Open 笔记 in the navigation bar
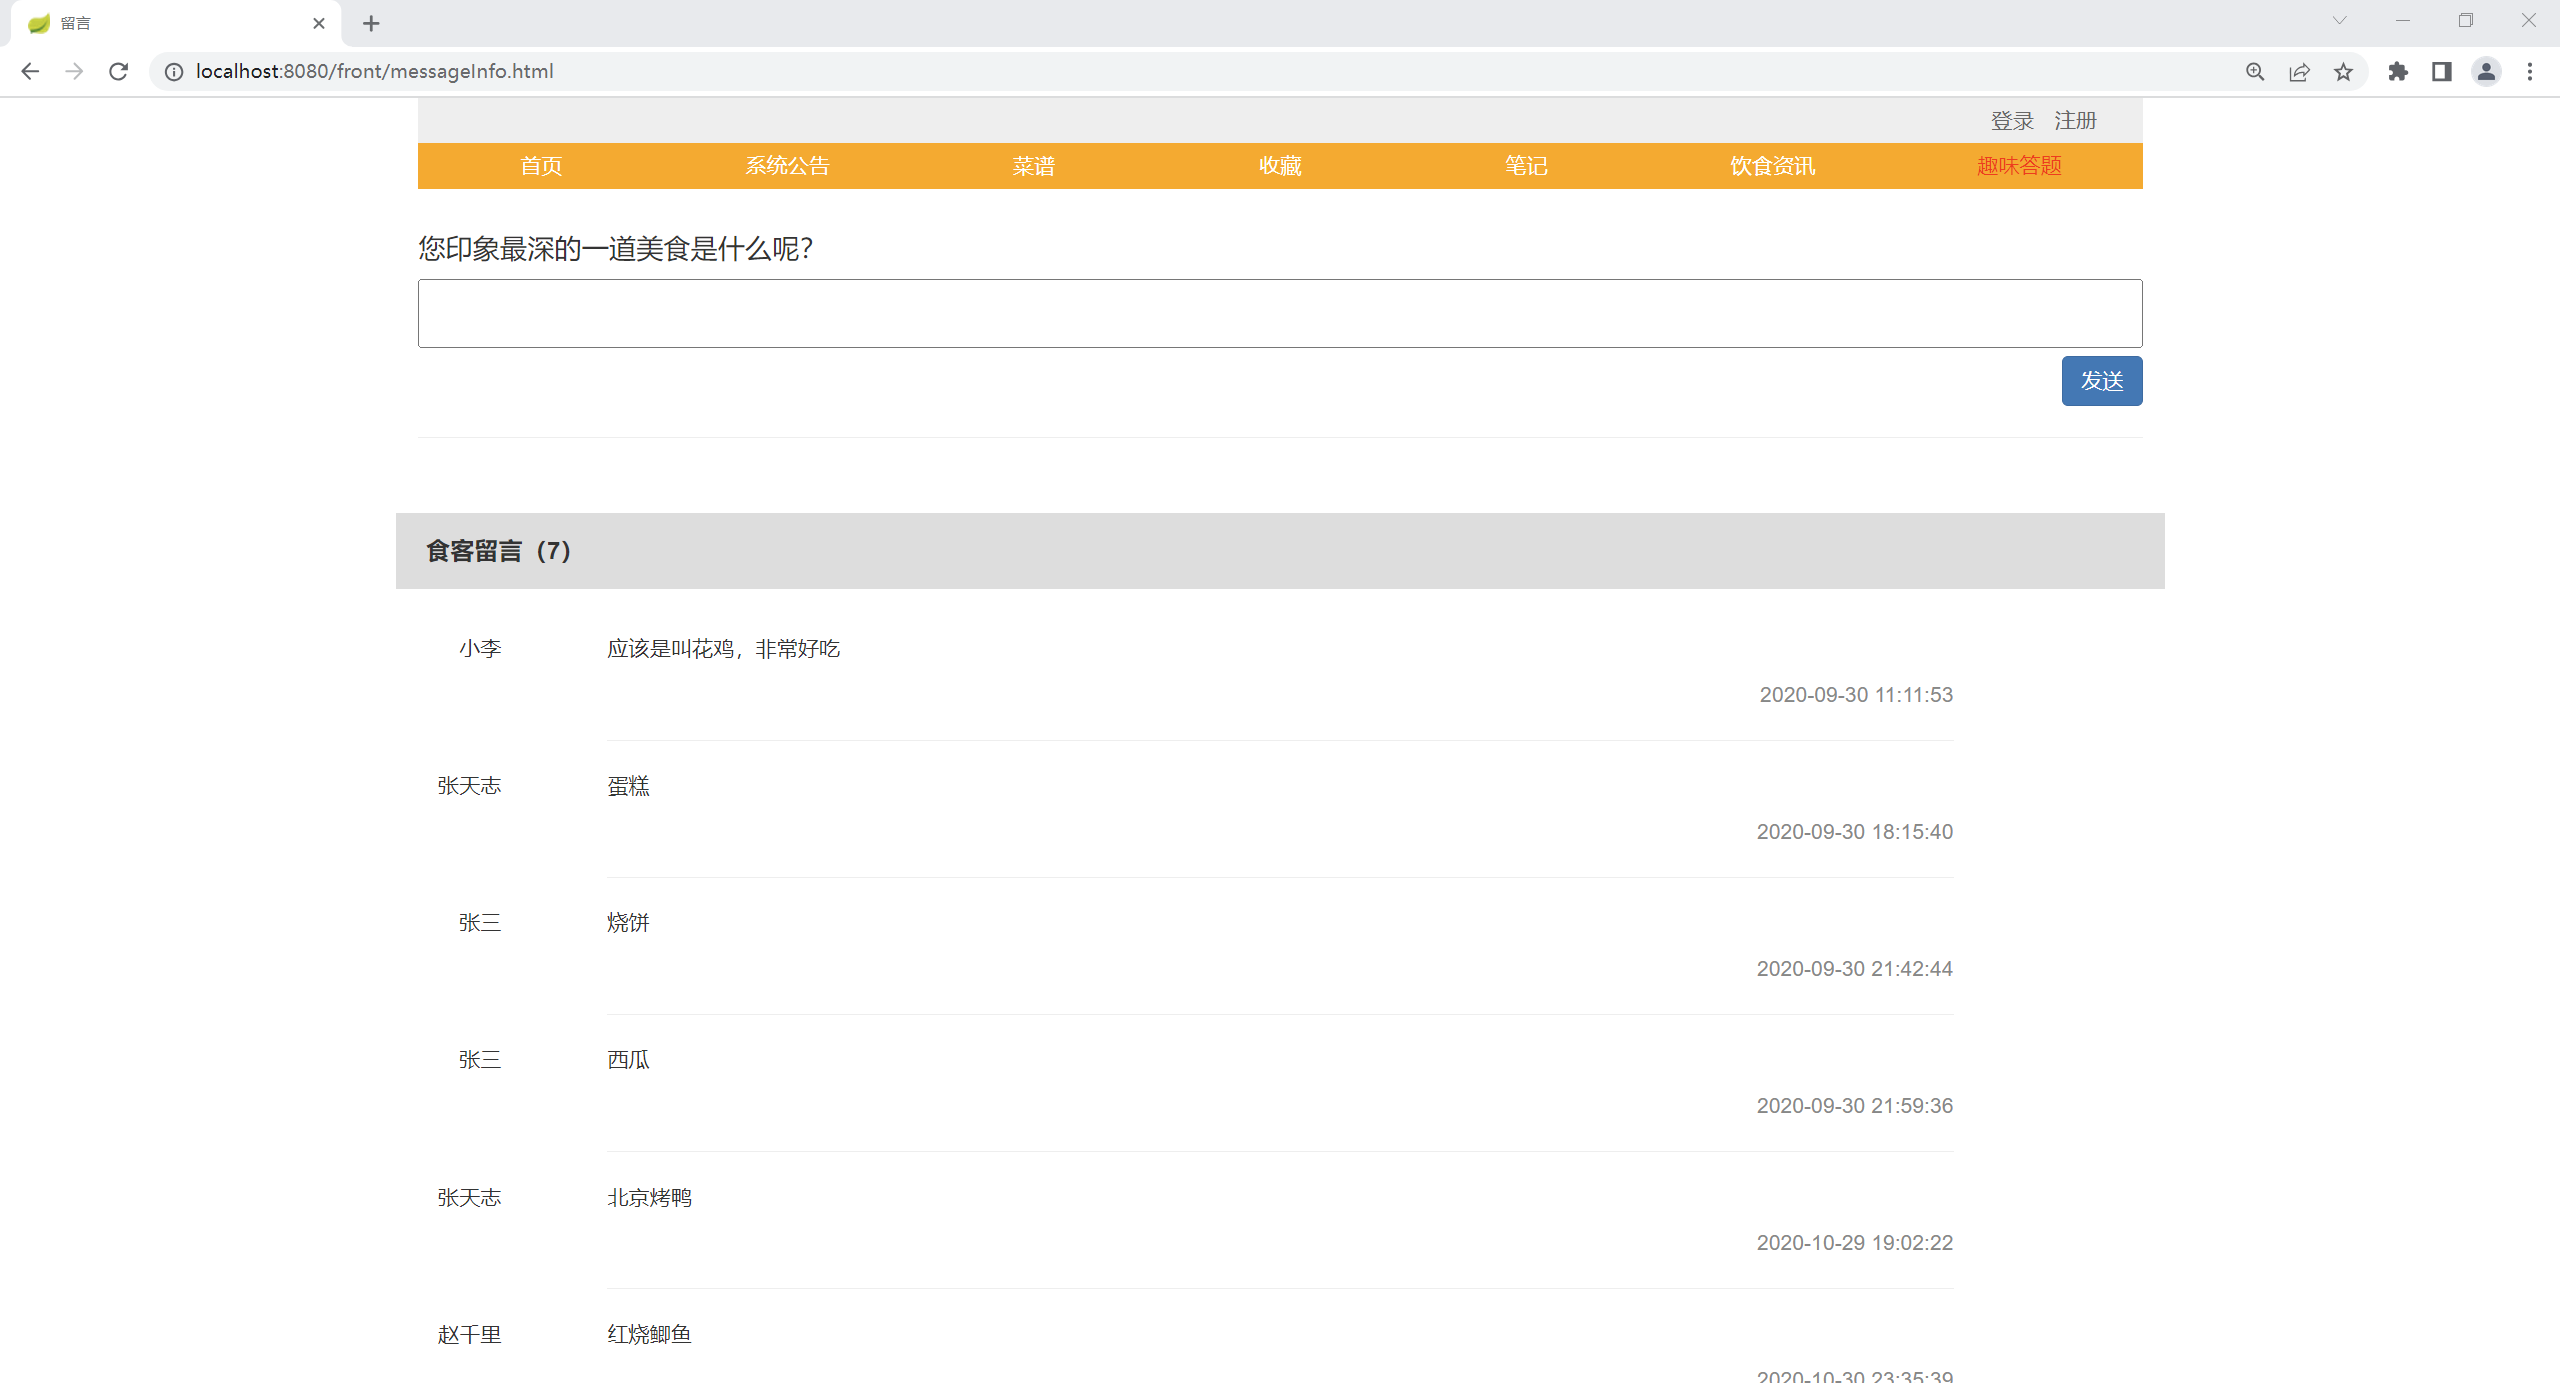Viewport: 2560px width, 1383px height. [1526, 166]
